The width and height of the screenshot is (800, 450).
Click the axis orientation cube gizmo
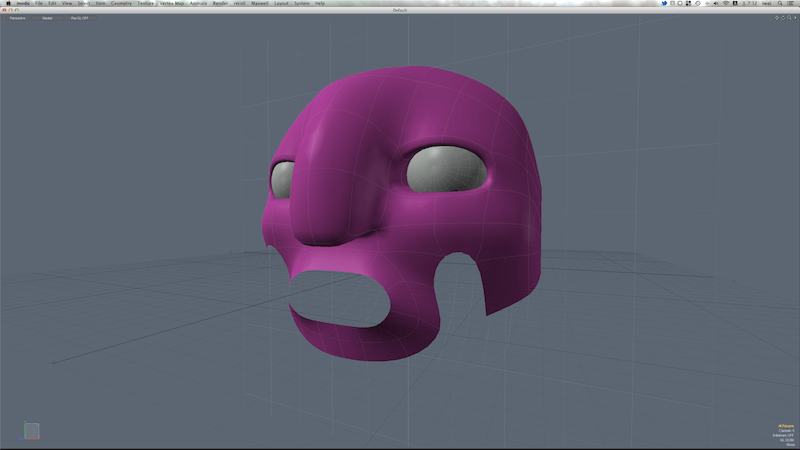(32, 431)
